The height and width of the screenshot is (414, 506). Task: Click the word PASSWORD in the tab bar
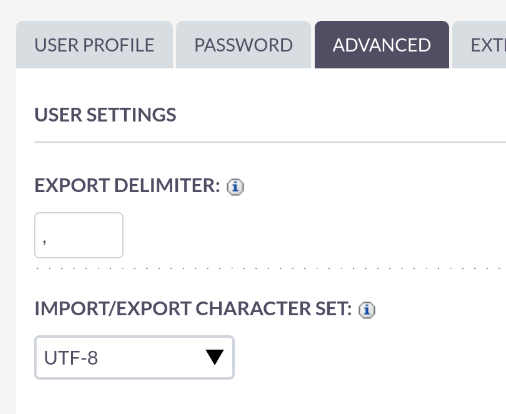click(x=243, y=45)
